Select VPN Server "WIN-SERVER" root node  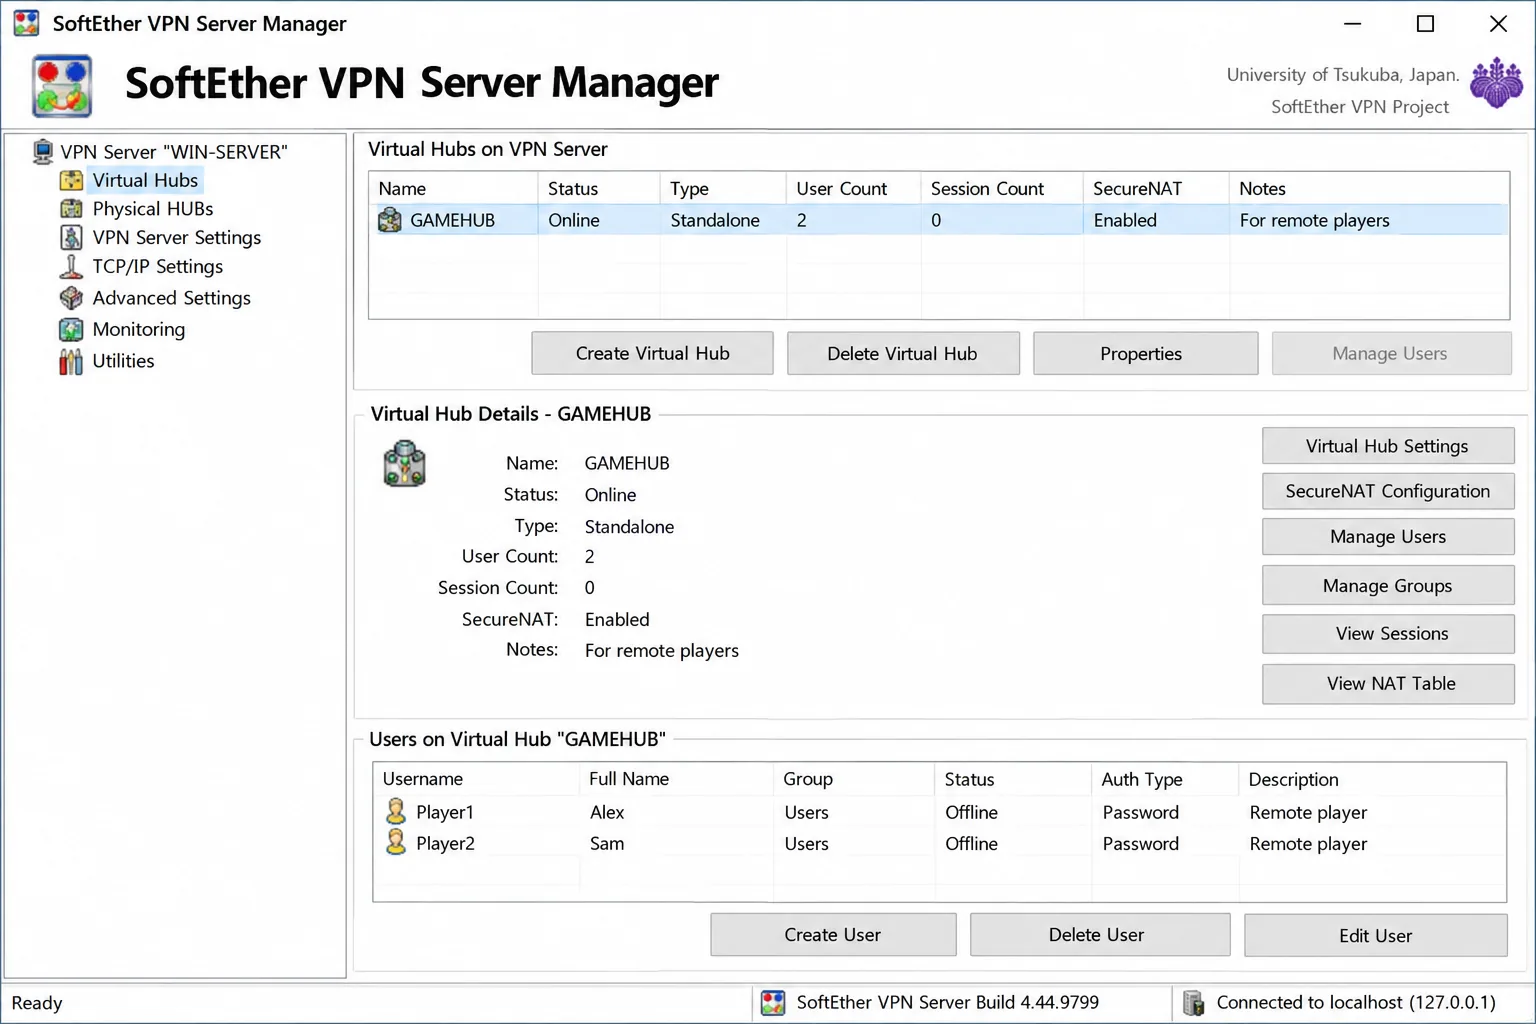point(174,152)
